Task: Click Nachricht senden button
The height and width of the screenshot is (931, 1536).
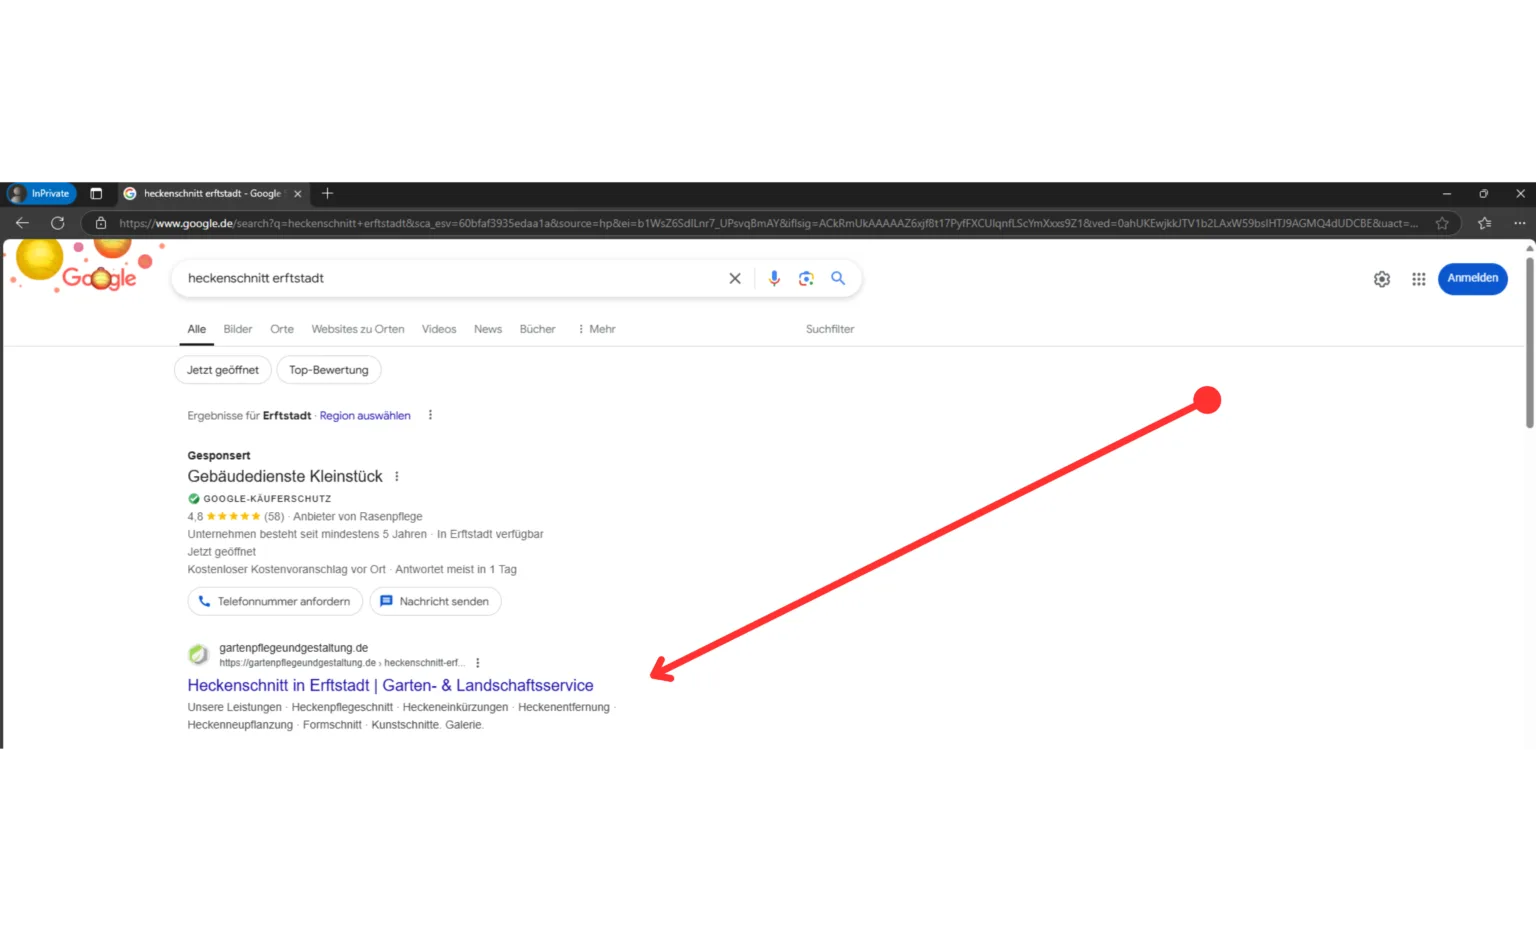Action: click(x=435, y=601)
